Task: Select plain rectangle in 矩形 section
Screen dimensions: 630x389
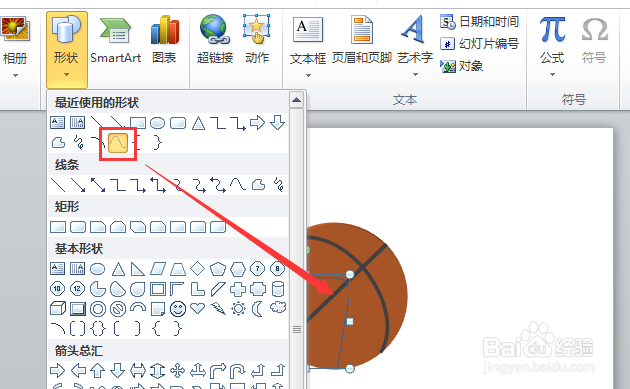Action: point(58,227)
